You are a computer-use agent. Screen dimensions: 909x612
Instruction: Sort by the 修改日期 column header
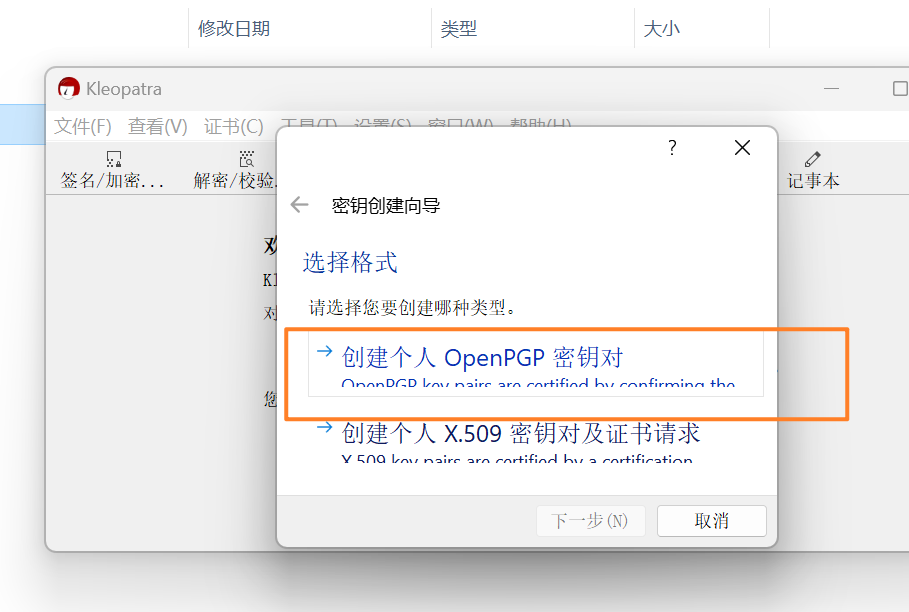(x=234, y=29)
